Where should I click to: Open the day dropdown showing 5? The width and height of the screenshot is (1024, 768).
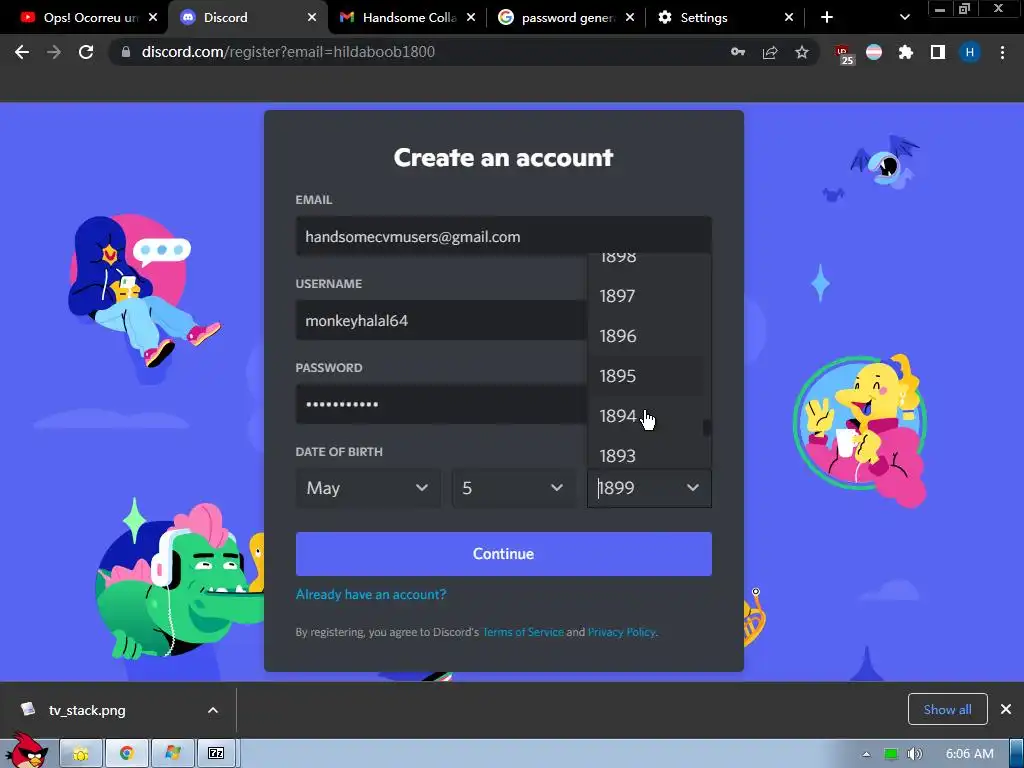[x=513, y=488]
